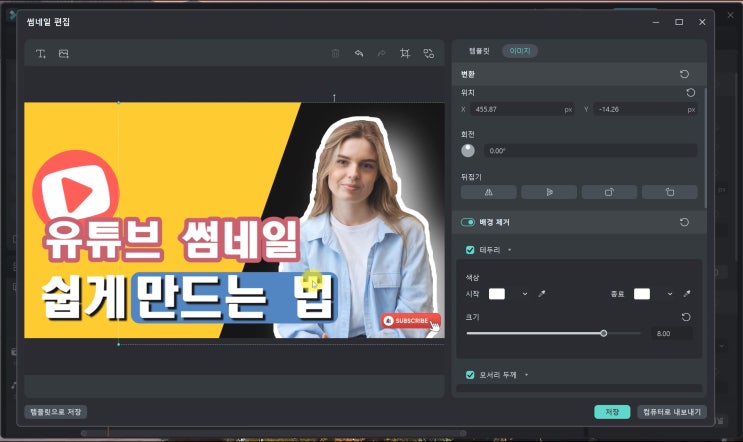Reset the 변환 section
Image resolution: width=743 pixels, height=442 pixels.
(684, 74)
